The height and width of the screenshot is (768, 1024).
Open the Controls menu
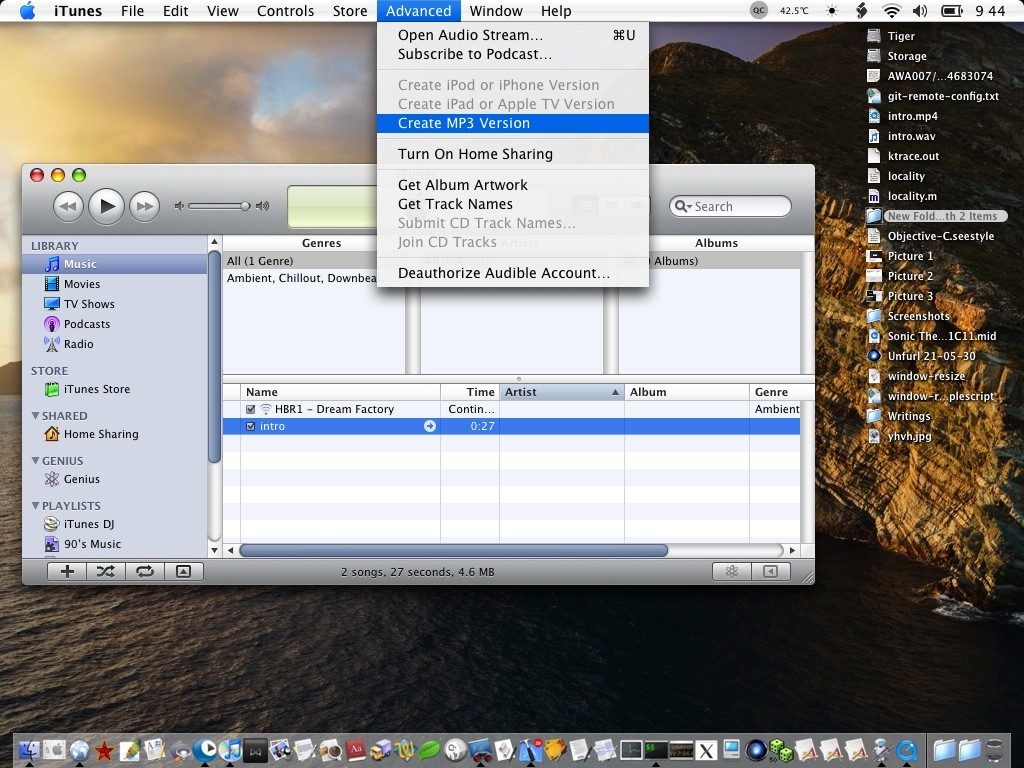285,11
